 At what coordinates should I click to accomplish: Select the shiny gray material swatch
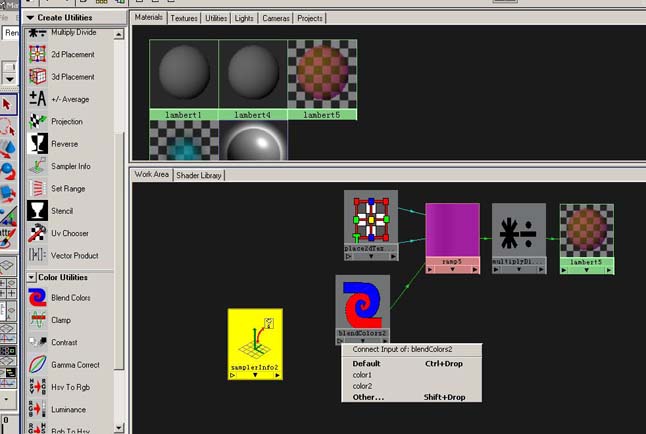point(253,140)
